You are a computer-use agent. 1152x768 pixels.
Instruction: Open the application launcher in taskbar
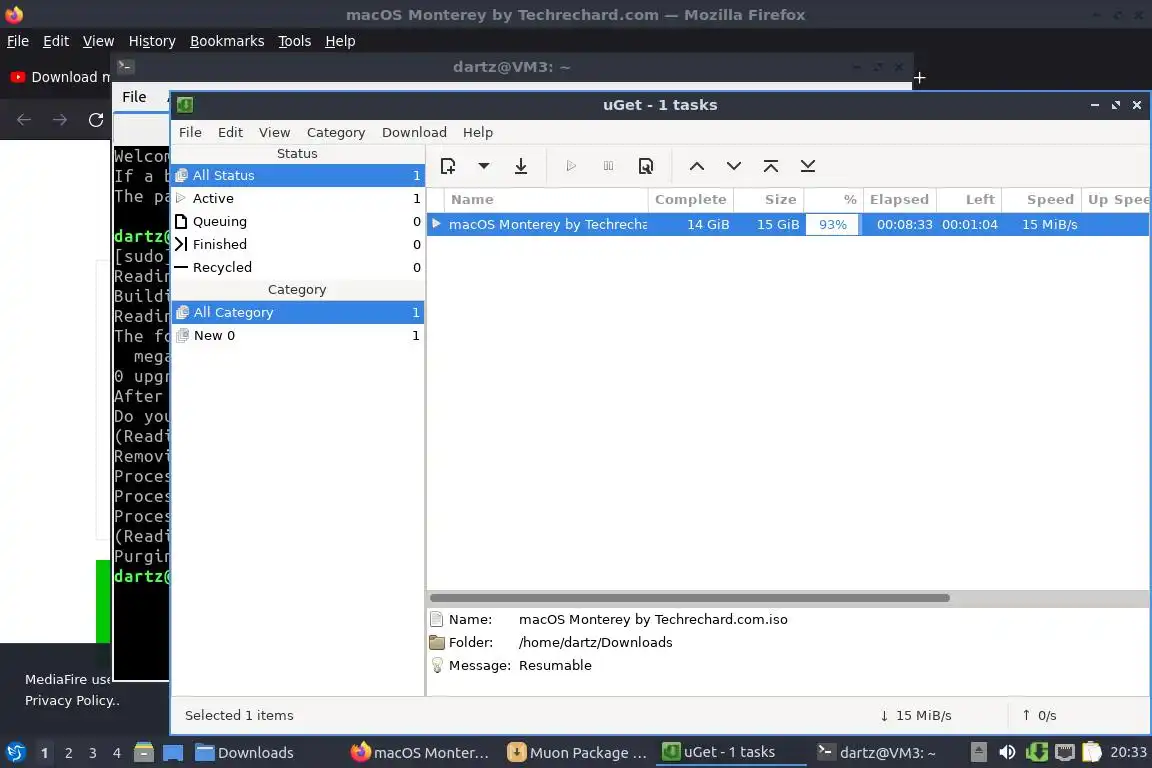click(15, 753)
